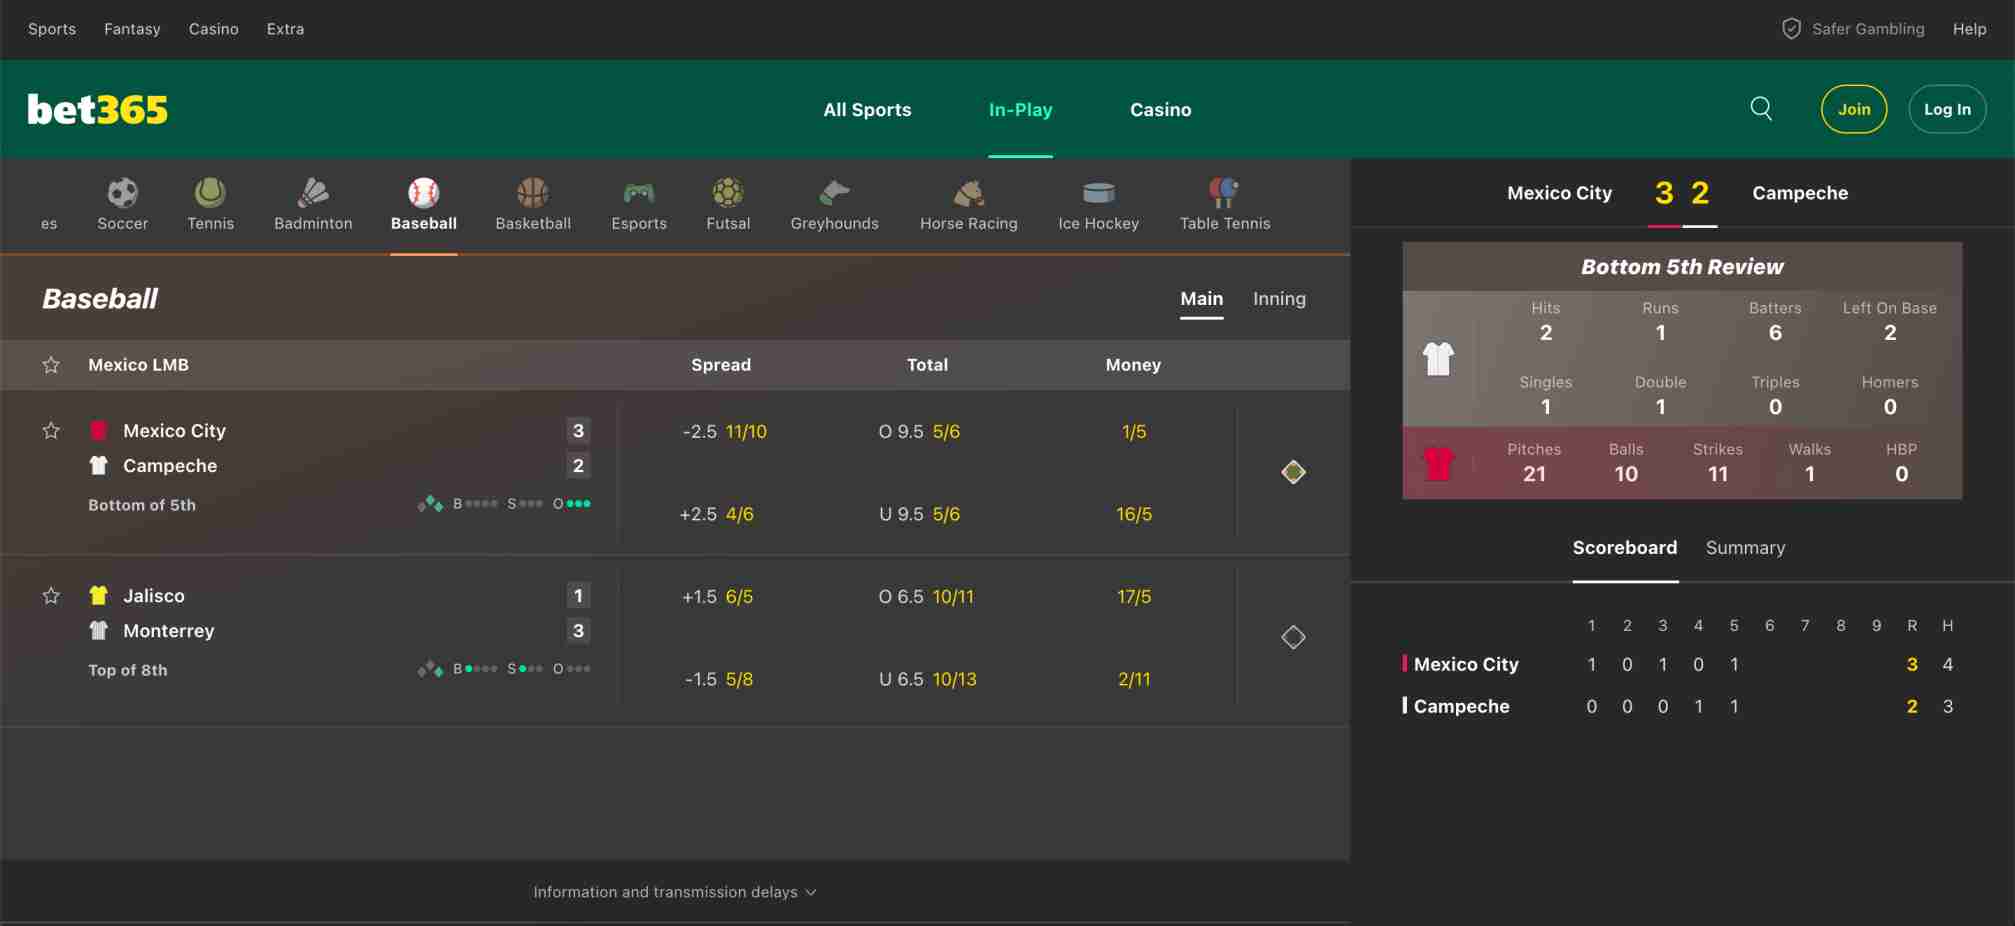
Task: Click the white Campeche jersey in match list
Action: pos(98,466)
